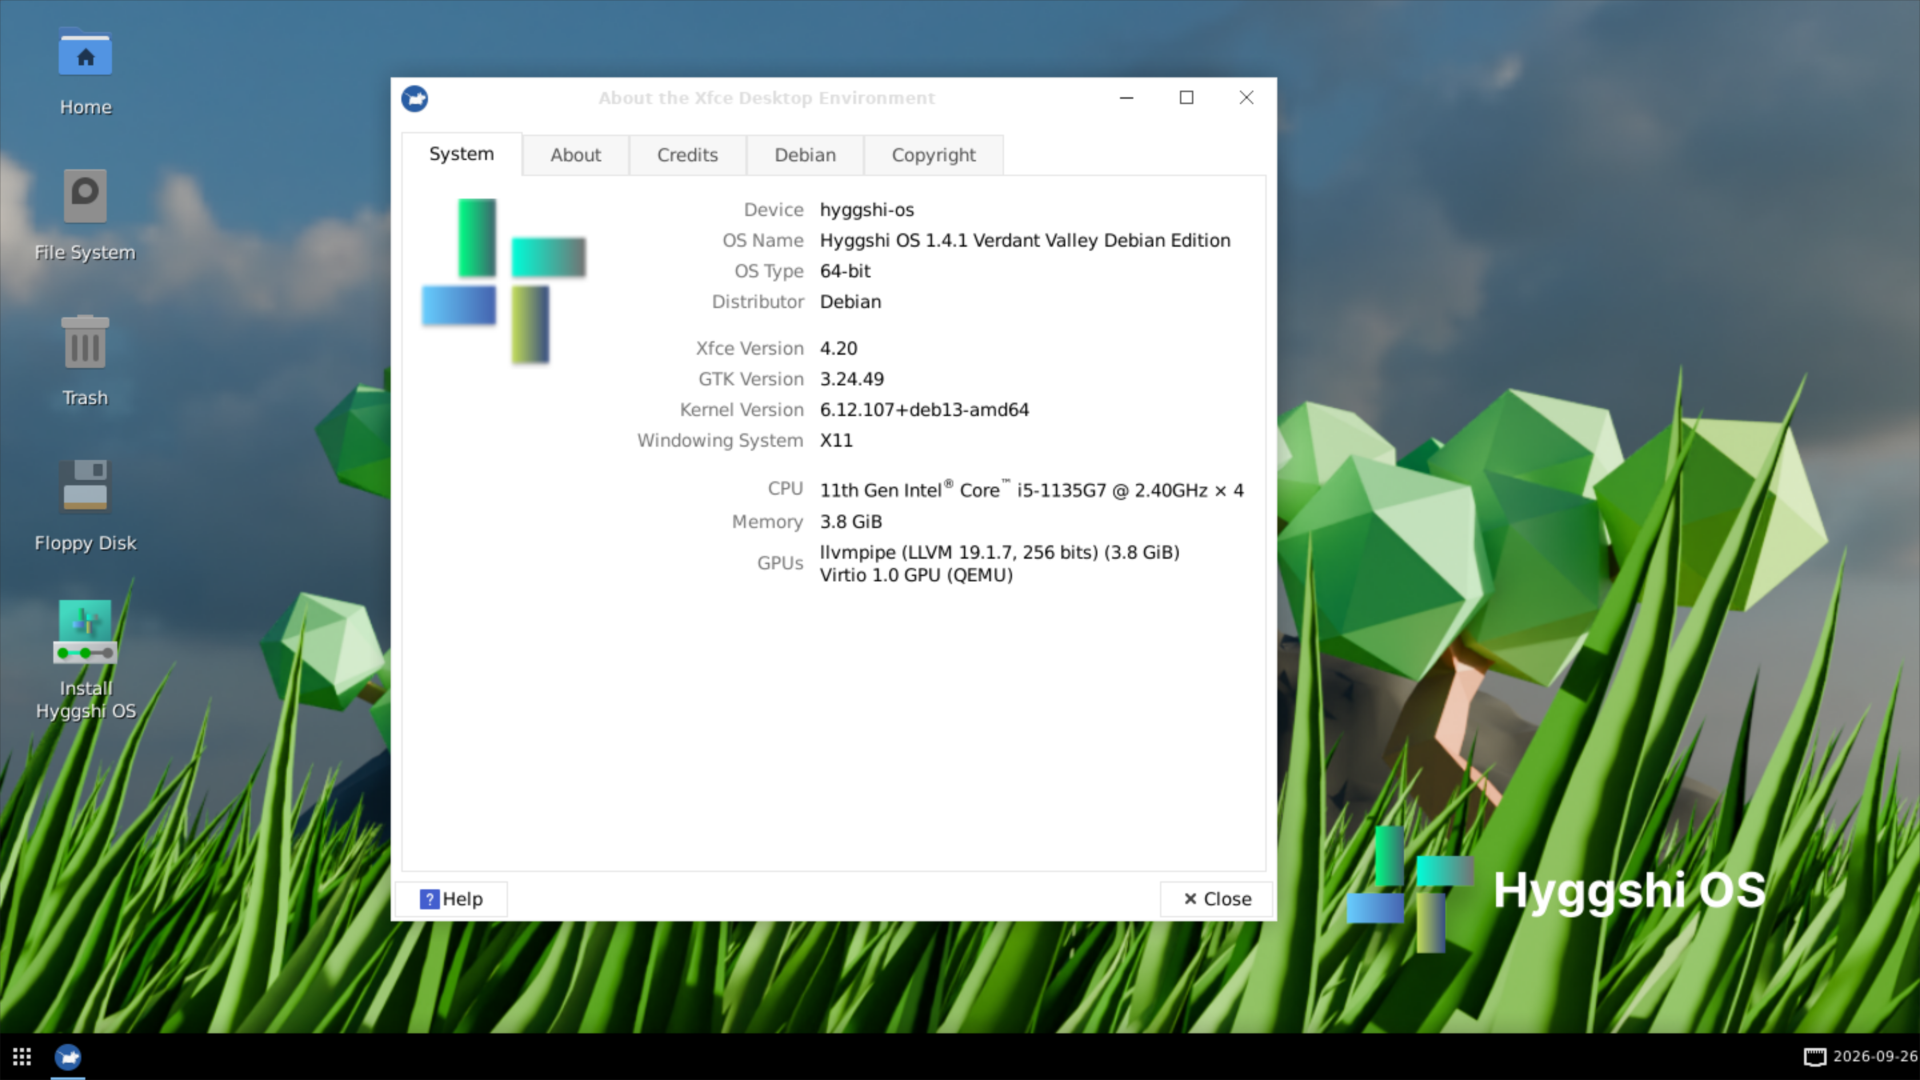Screen dimensions: 1920x1080
Task: Click the llvmpipe GPU entry
Action: tap(1000, 552)
